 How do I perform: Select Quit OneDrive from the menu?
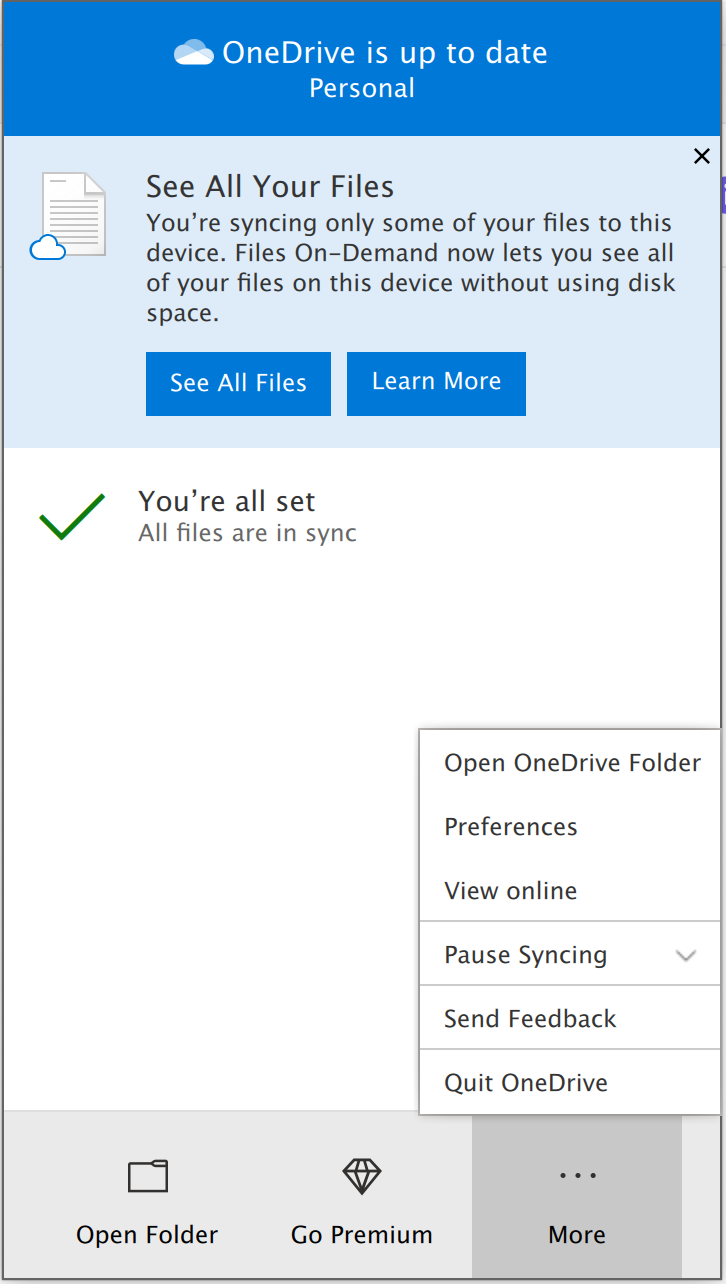tap(526, 1083)
